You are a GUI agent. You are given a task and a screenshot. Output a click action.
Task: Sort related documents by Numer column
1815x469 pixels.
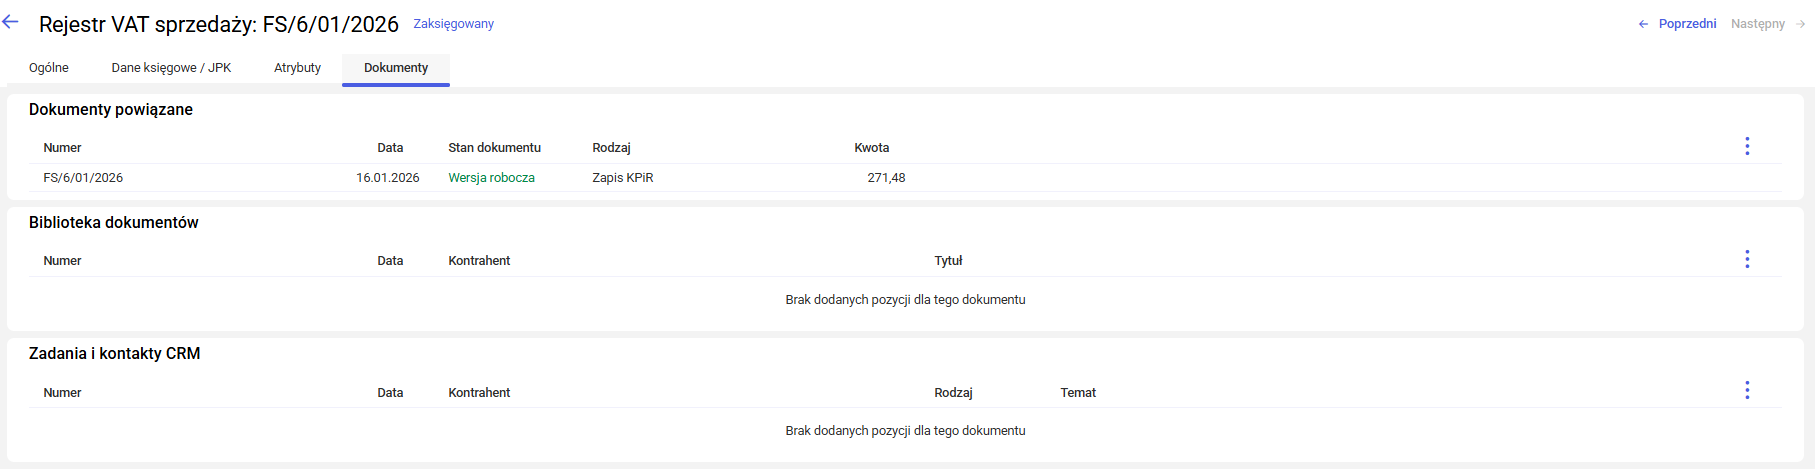[62, 148]
